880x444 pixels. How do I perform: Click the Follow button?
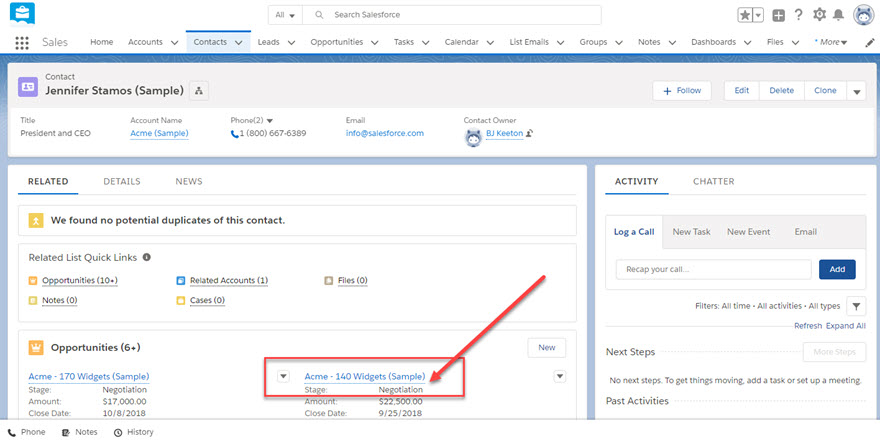click(681, 90)
